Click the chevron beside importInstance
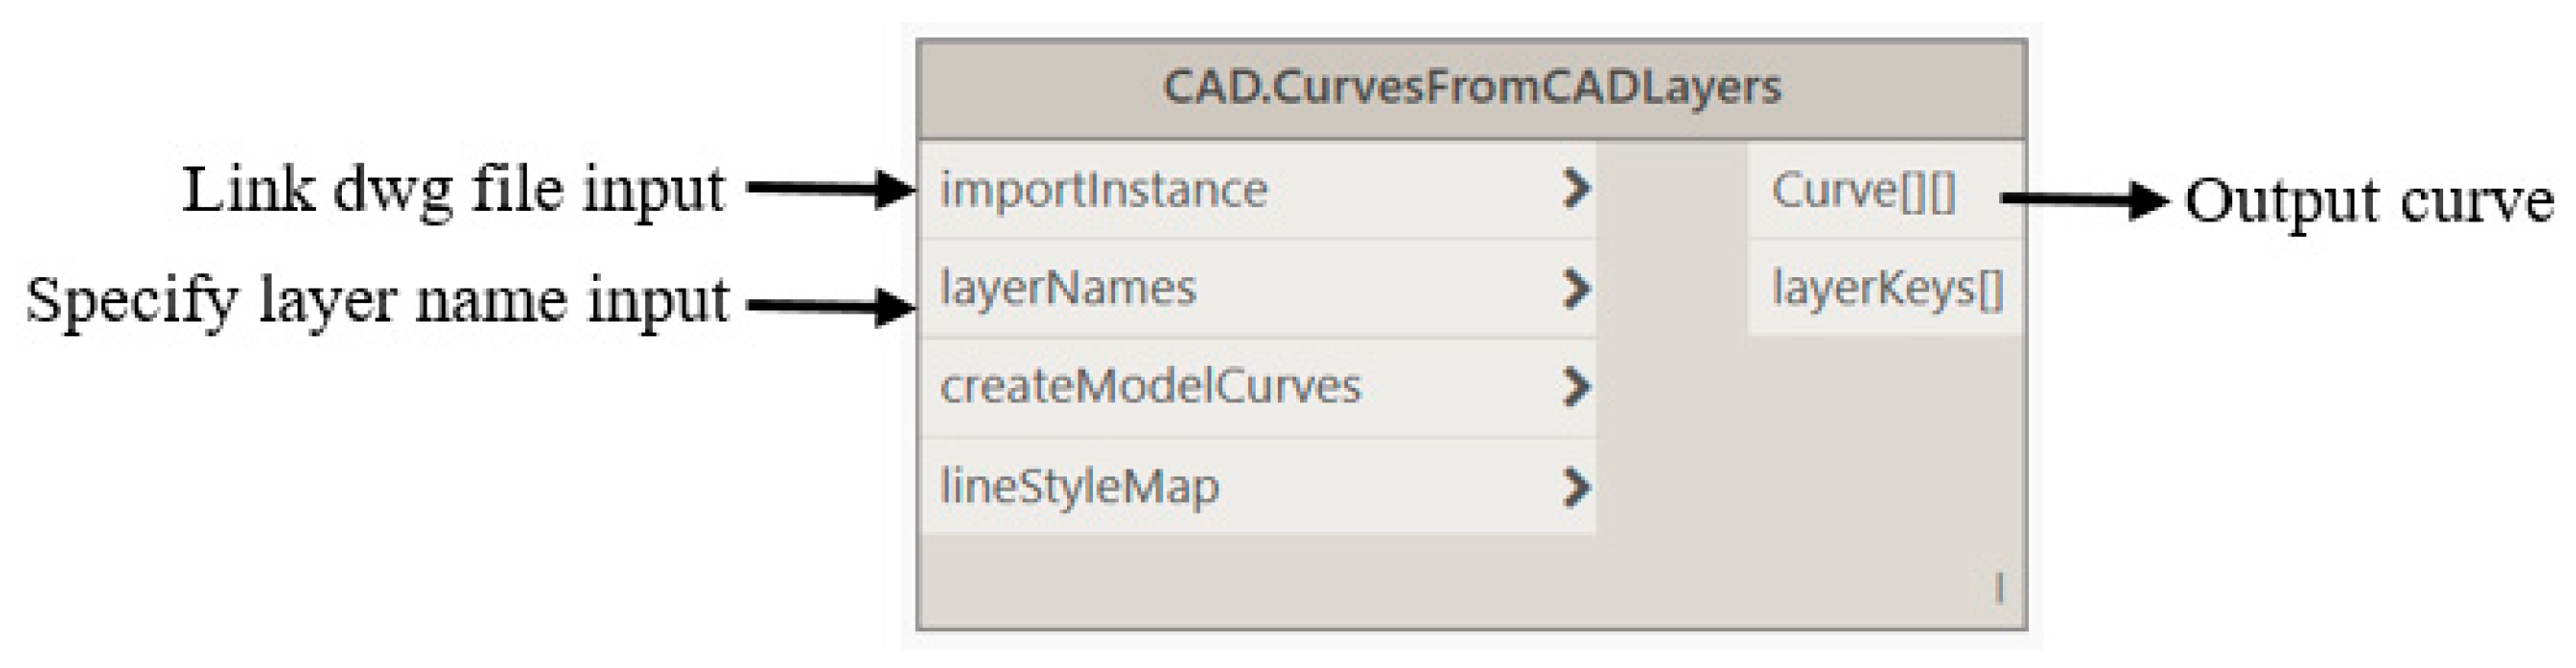Image resolution: width=2576 pixels, height=668 pixels. tap(1575, 189)
